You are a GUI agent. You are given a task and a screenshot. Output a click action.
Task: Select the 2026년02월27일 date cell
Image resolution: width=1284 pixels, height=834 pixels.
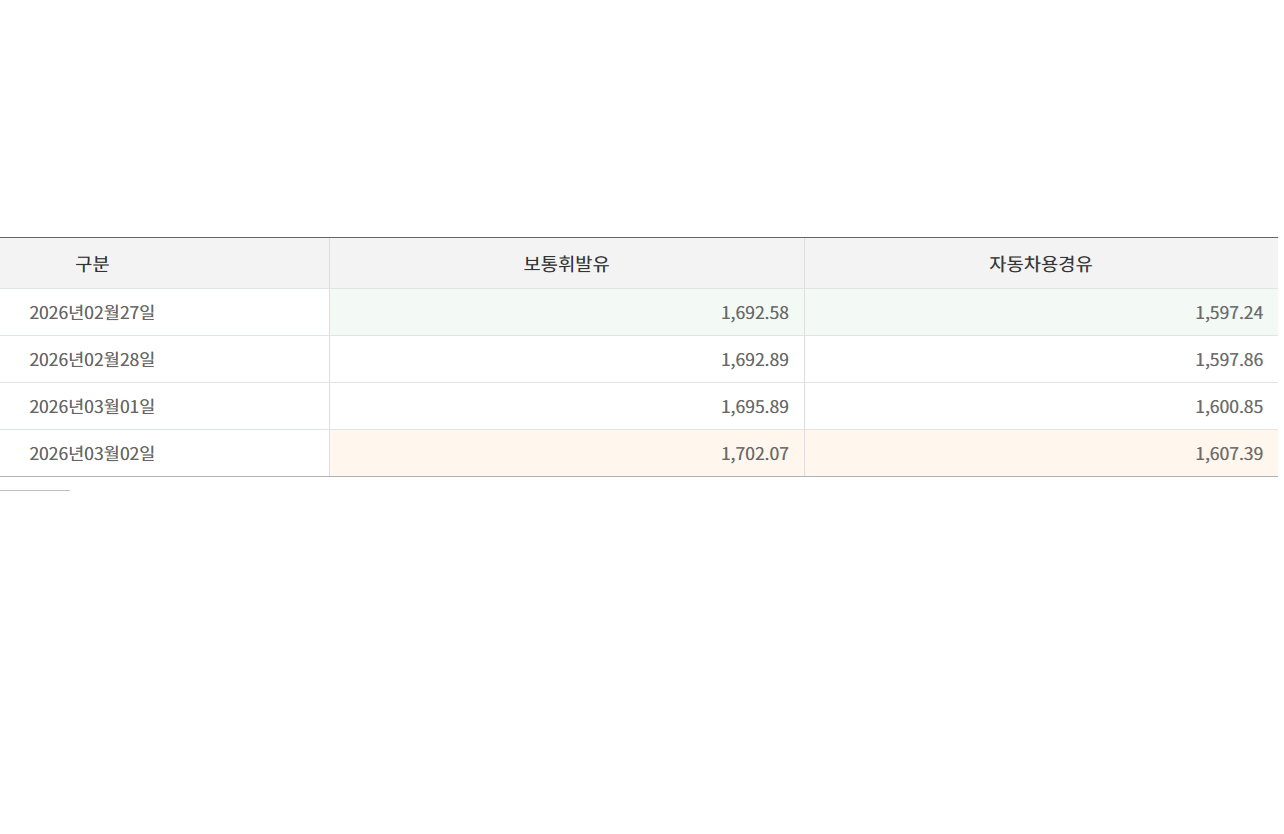(92, 312)
